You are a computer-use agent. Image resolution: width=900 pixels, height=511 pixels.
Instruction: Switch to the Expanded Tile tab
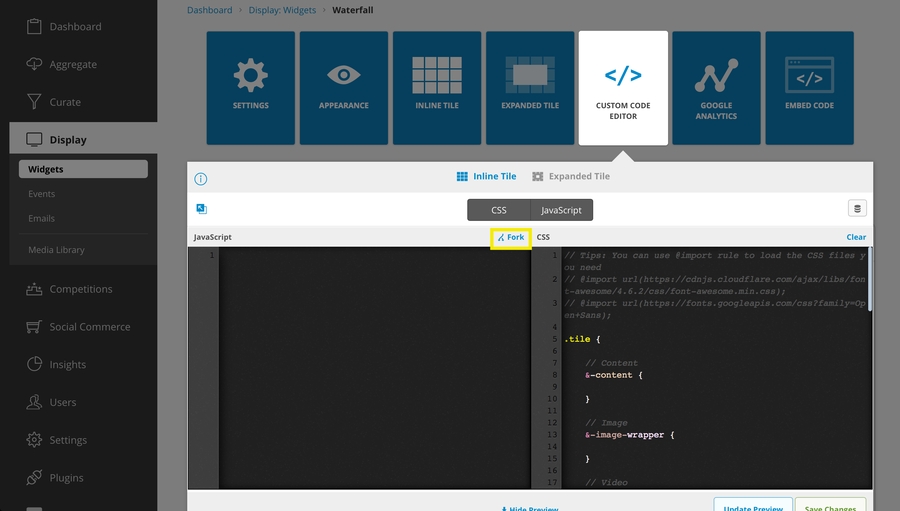tap(571, 177)
